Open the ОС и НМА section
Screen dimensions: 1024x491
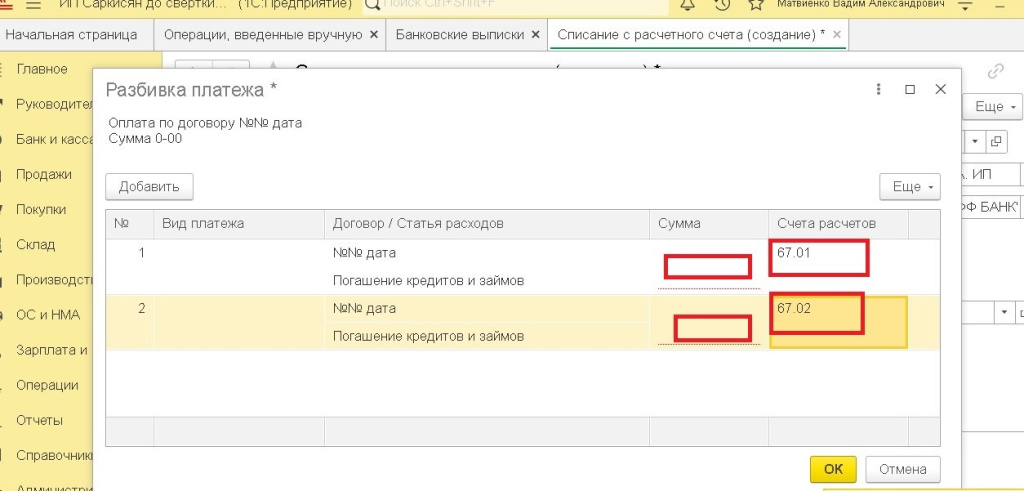coord(48,315)
